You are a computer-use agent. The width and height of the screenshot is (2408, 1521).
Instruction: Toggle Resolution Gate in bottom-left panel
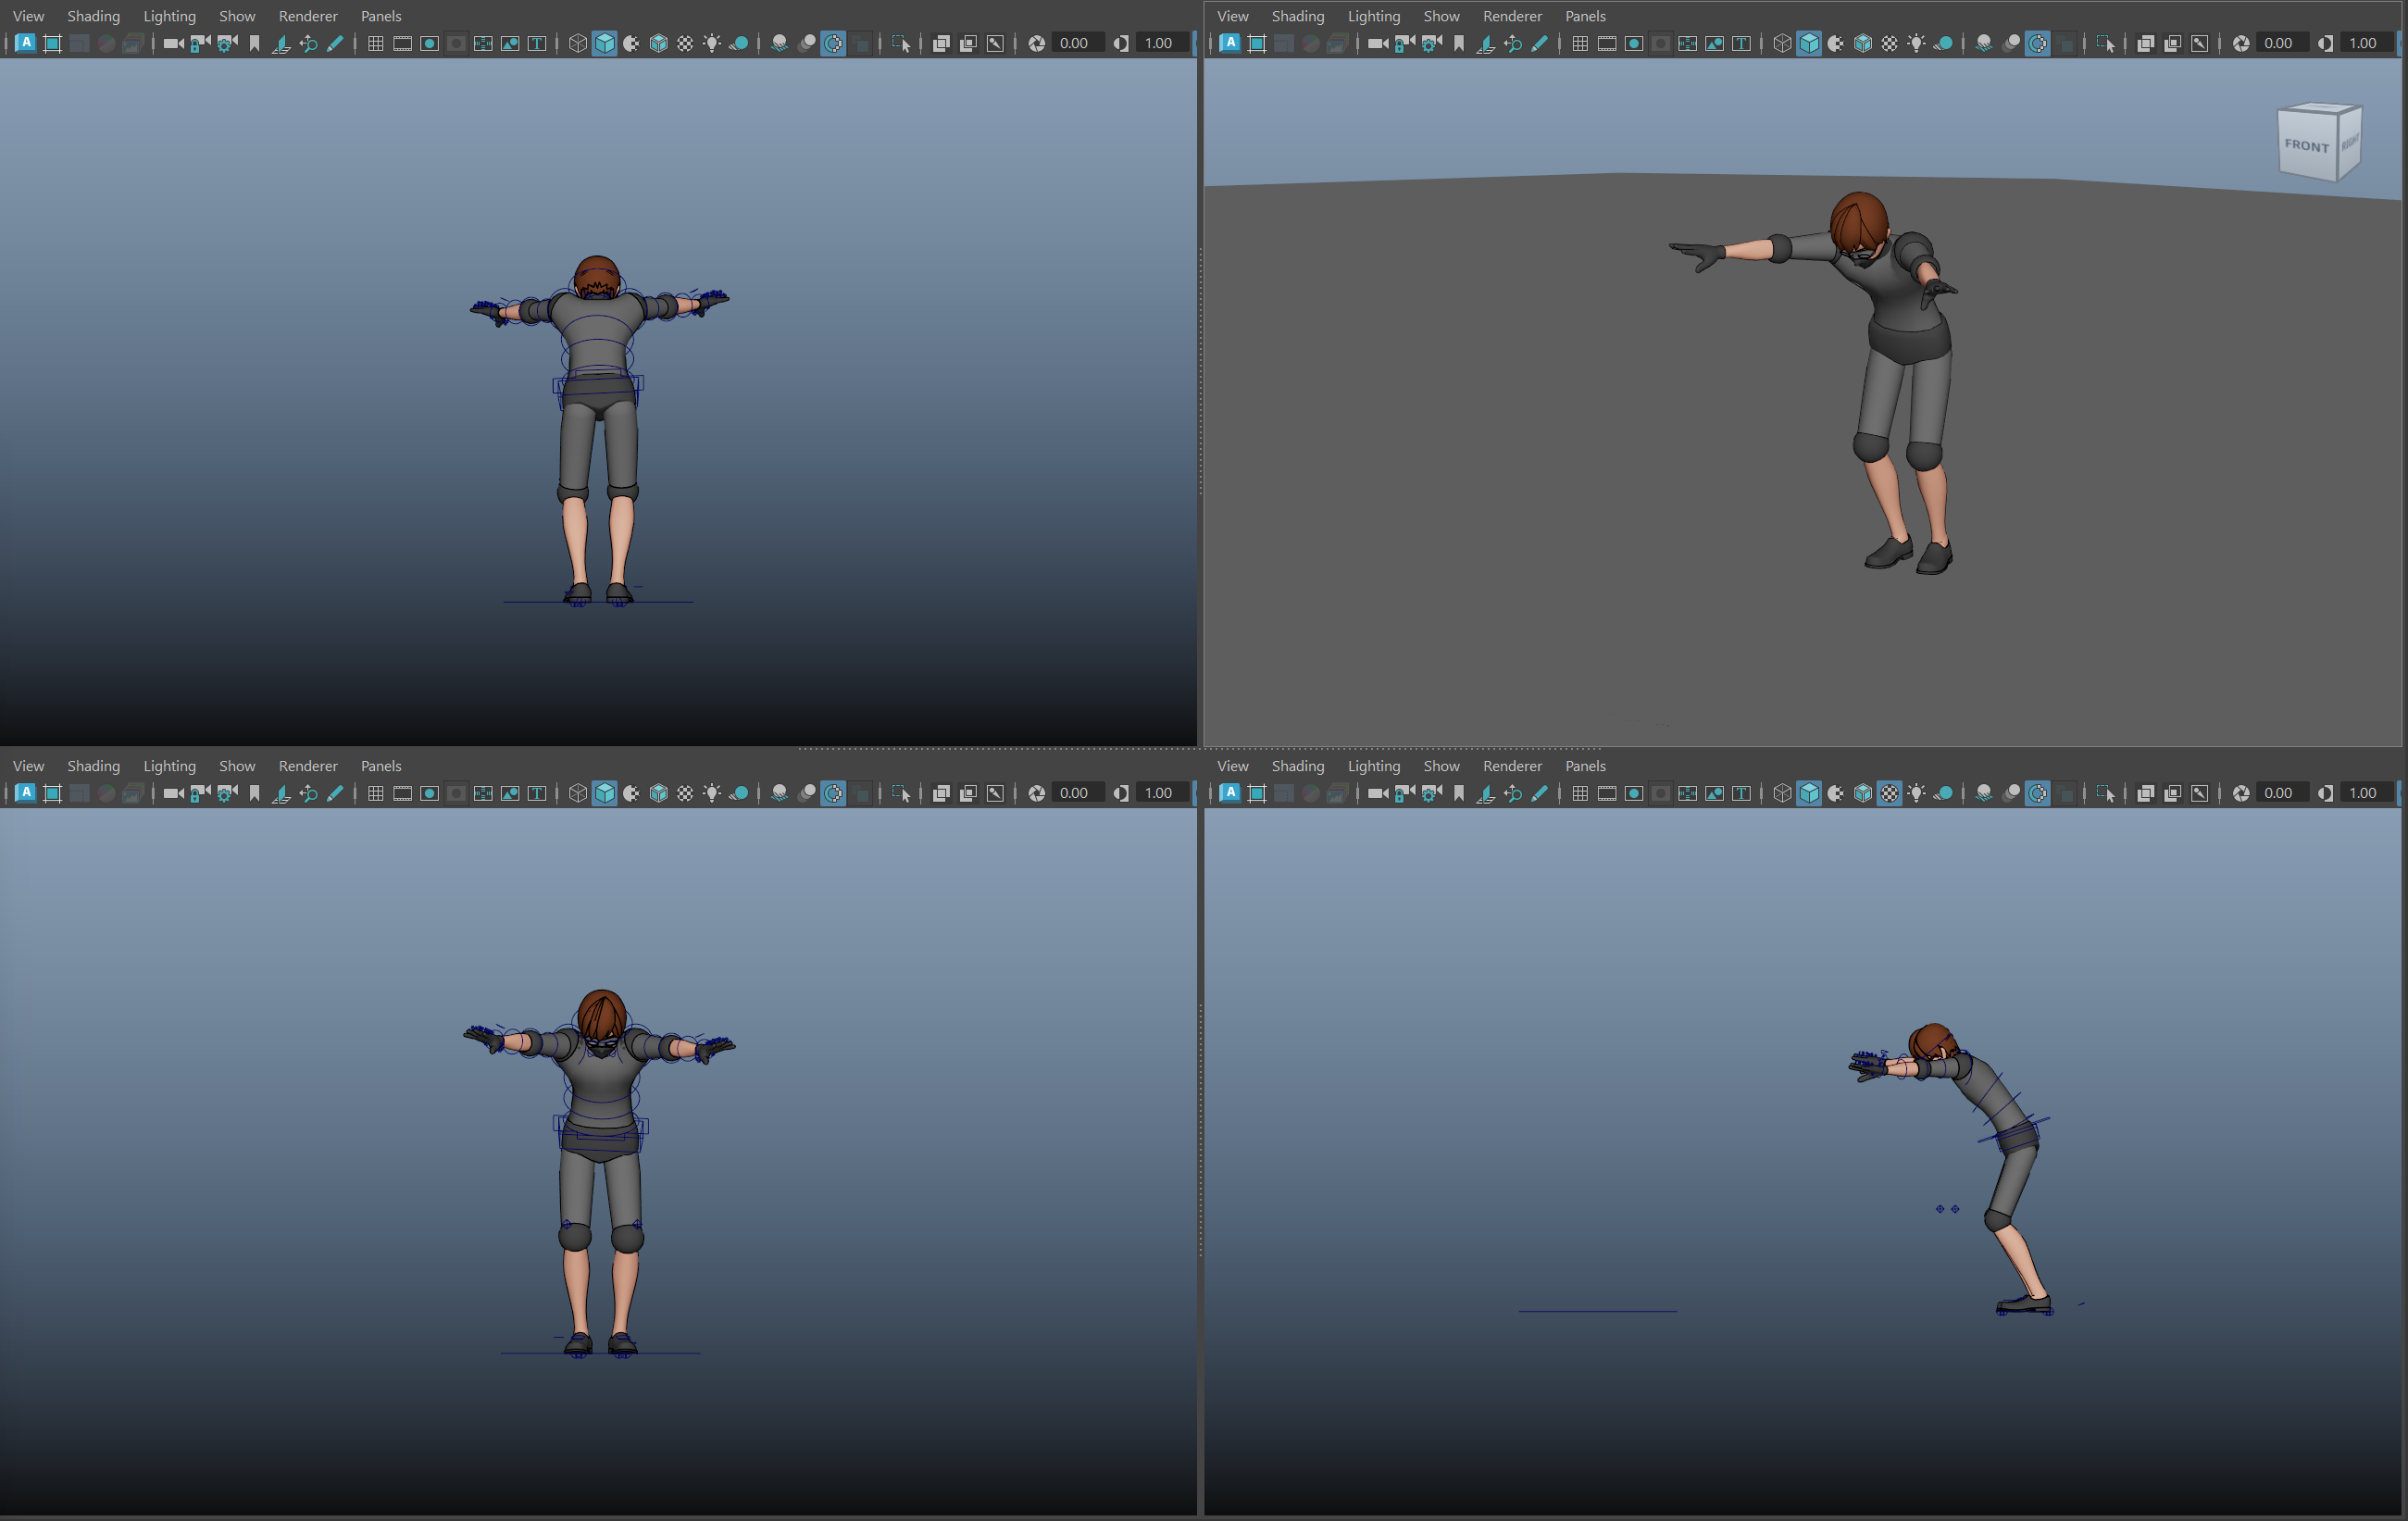pos(429,793)
